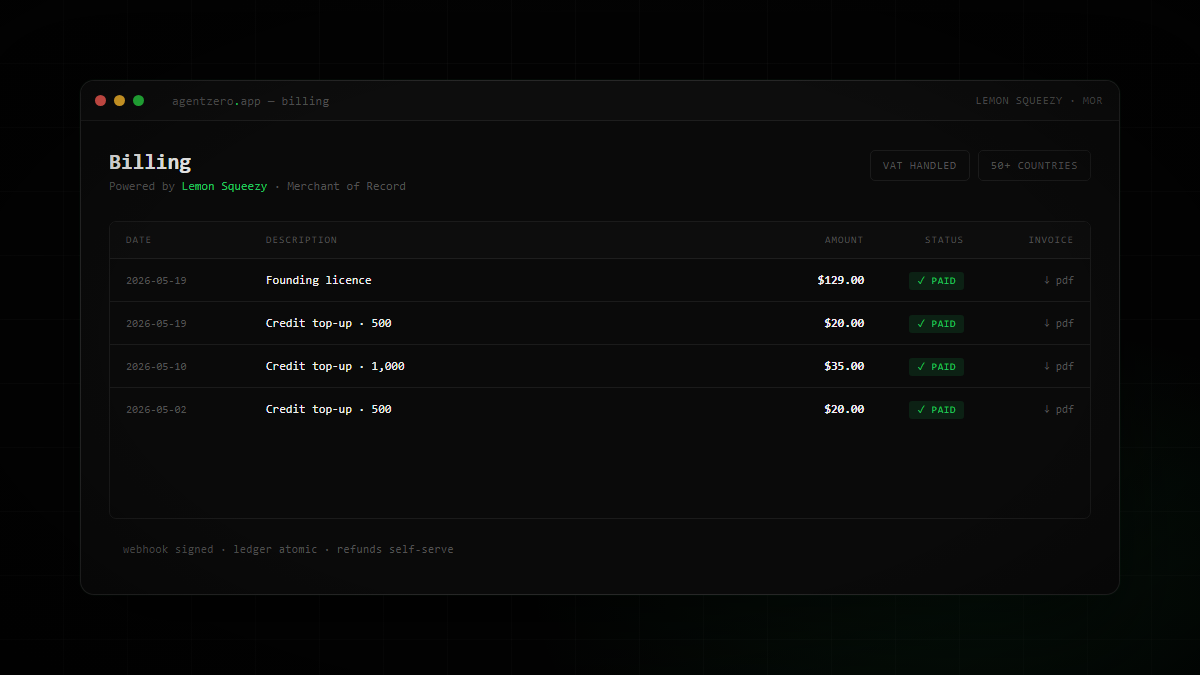
Task: Download the Founding licence invoice pdf
Action: (x=1058, y=280)
